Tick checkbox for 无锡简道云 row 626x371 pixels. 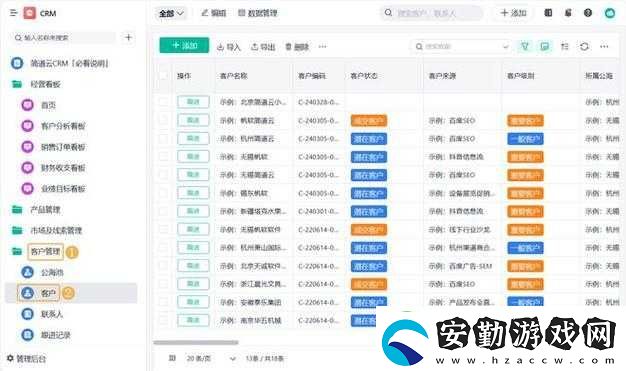(164, 175)
